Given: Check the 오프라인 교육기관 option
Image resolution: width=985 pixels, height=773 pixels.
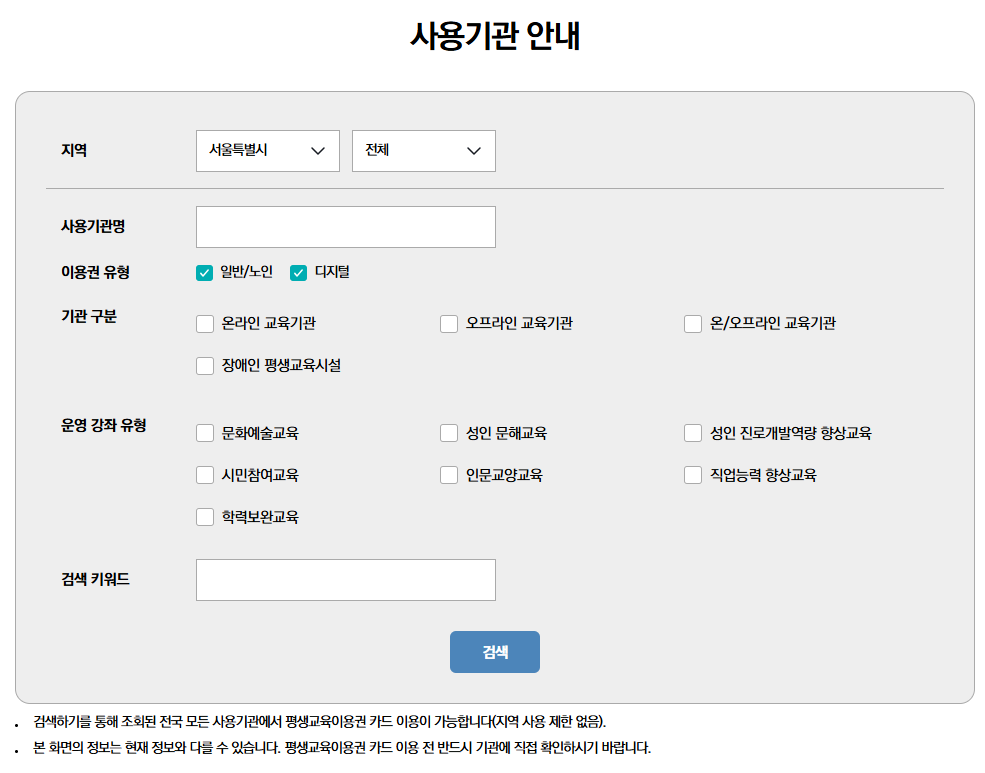Looking at the screenshot, I should [x=448, y=323].
